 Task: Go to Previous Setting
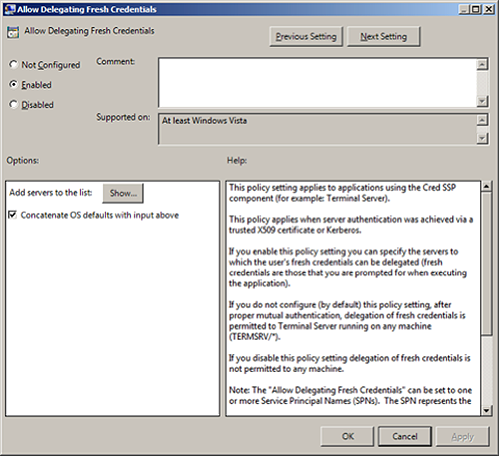click(x=306, y=36)
